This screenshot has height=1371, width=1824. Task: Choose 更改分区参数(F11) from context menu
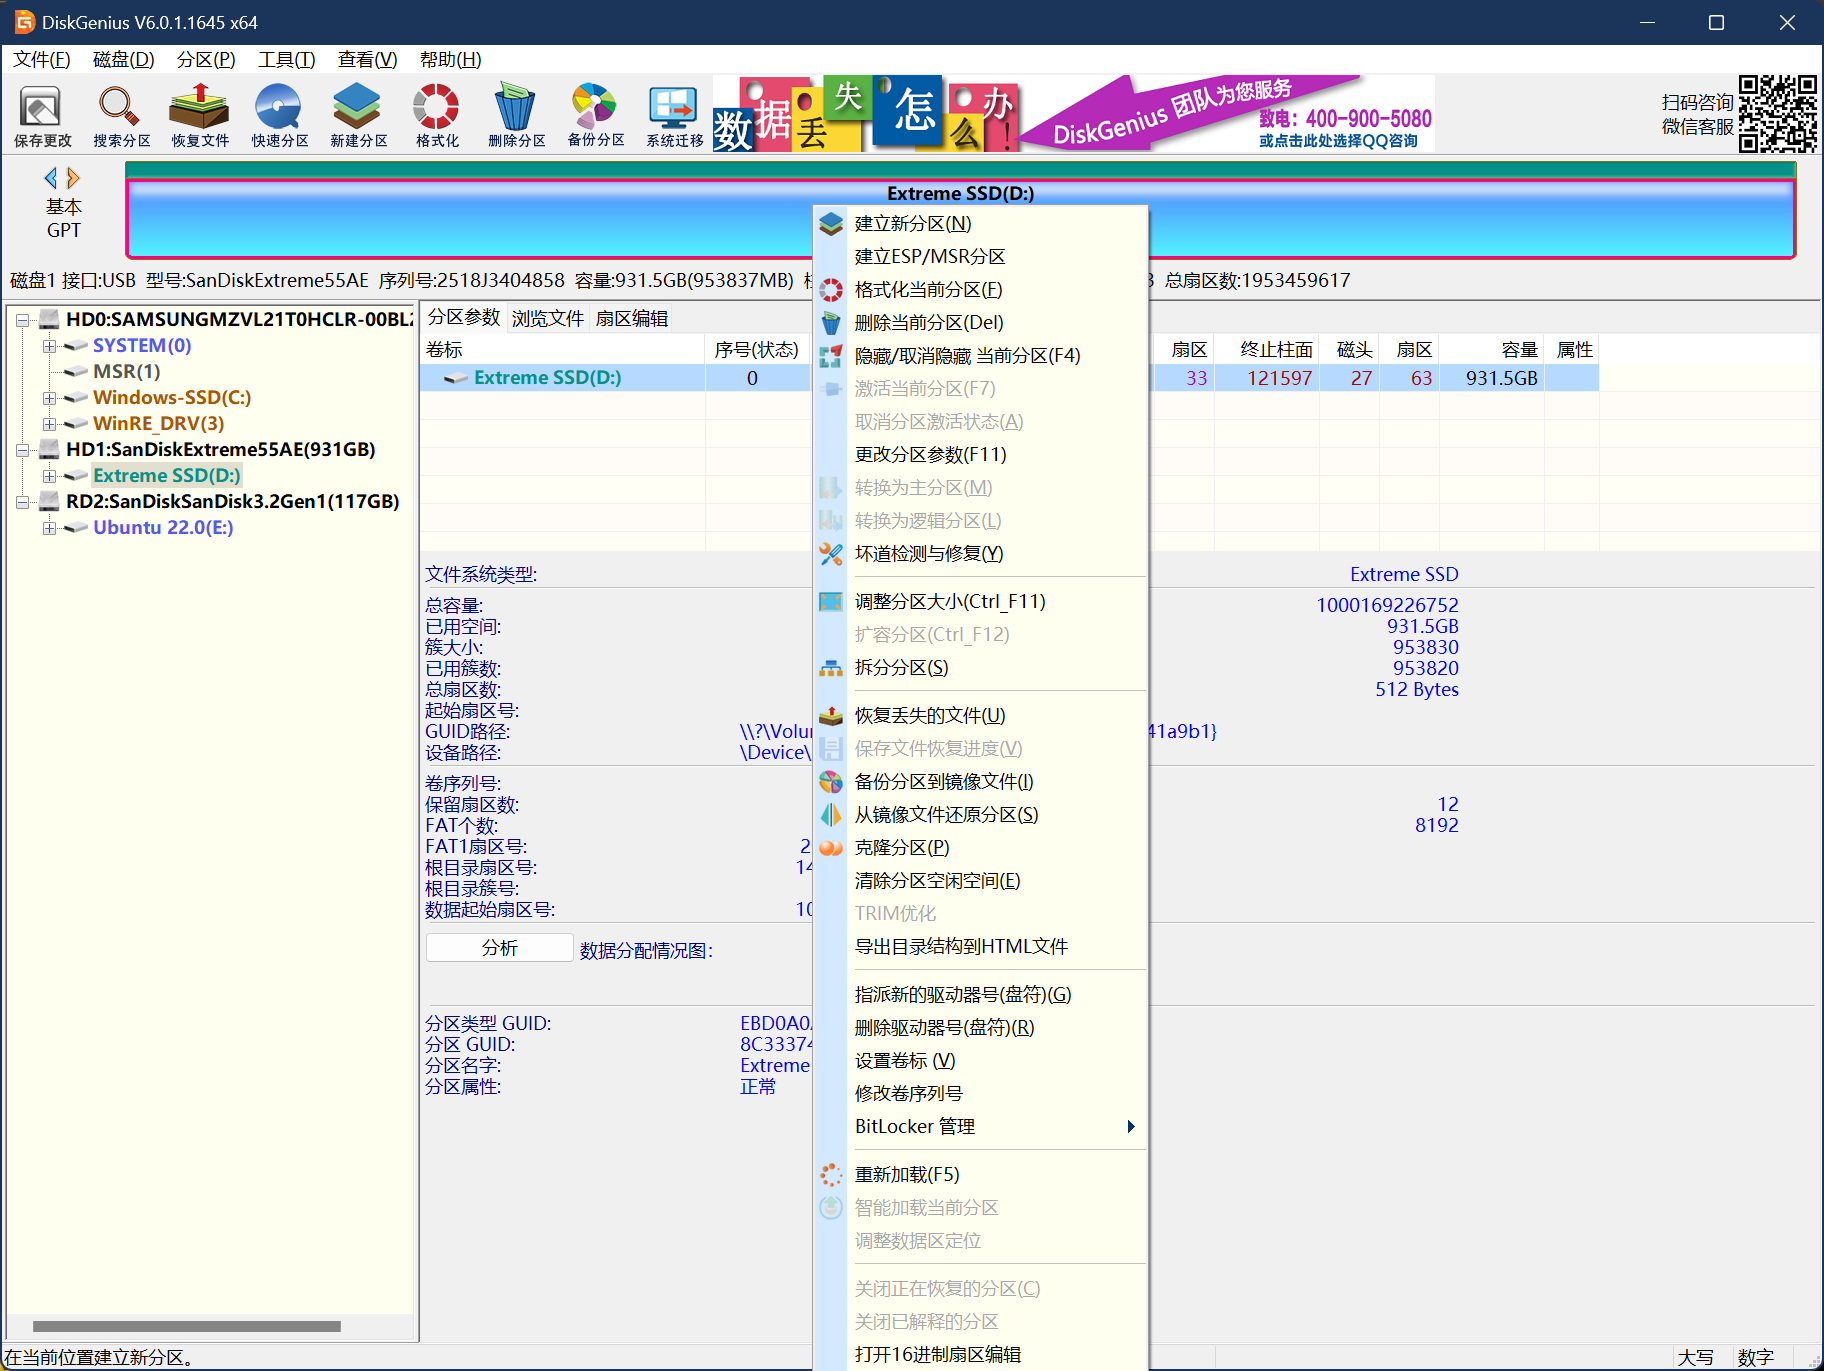981,454
